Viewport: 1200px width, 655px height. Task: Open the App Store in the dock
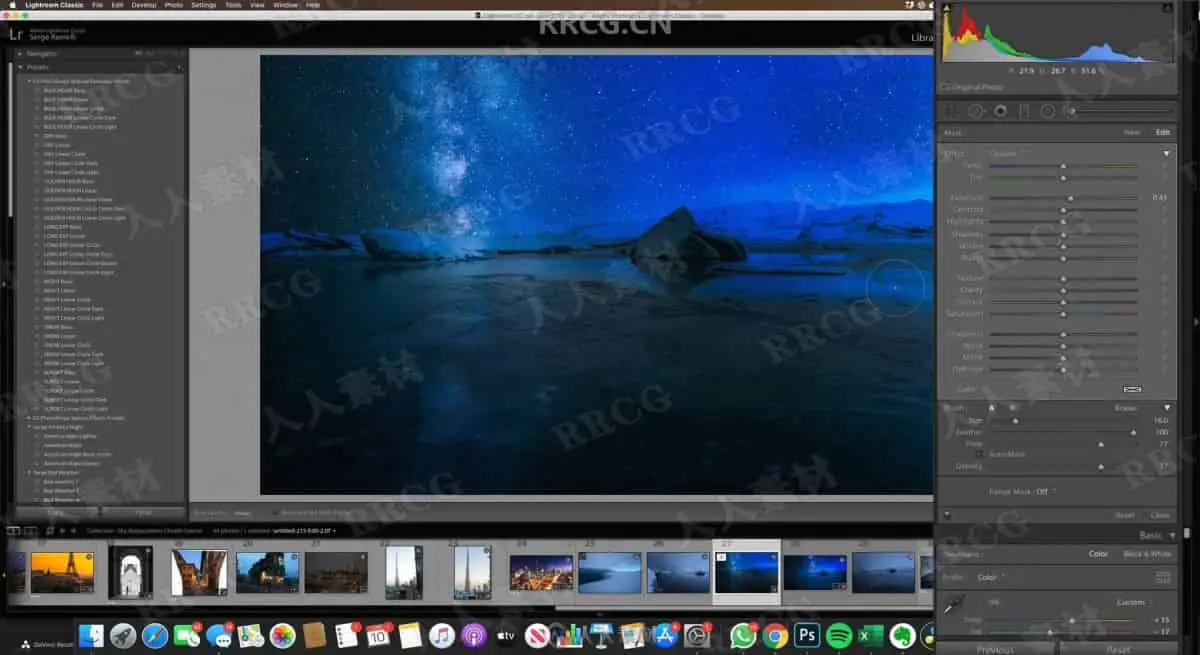click(x=665, y=635)
